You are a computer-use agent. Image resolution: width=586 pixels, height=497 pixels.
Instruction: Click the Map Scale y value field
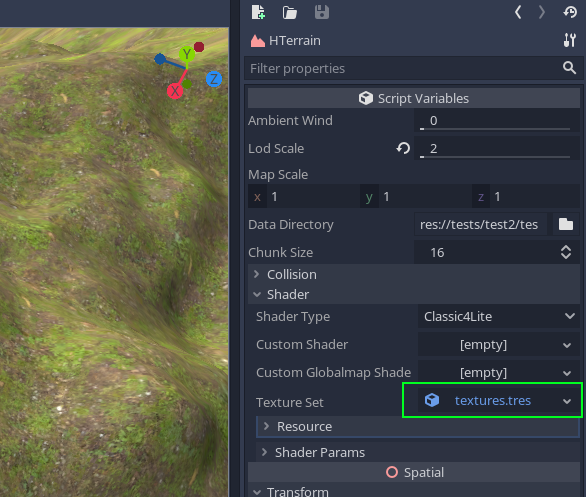click(x=425, y=197)
